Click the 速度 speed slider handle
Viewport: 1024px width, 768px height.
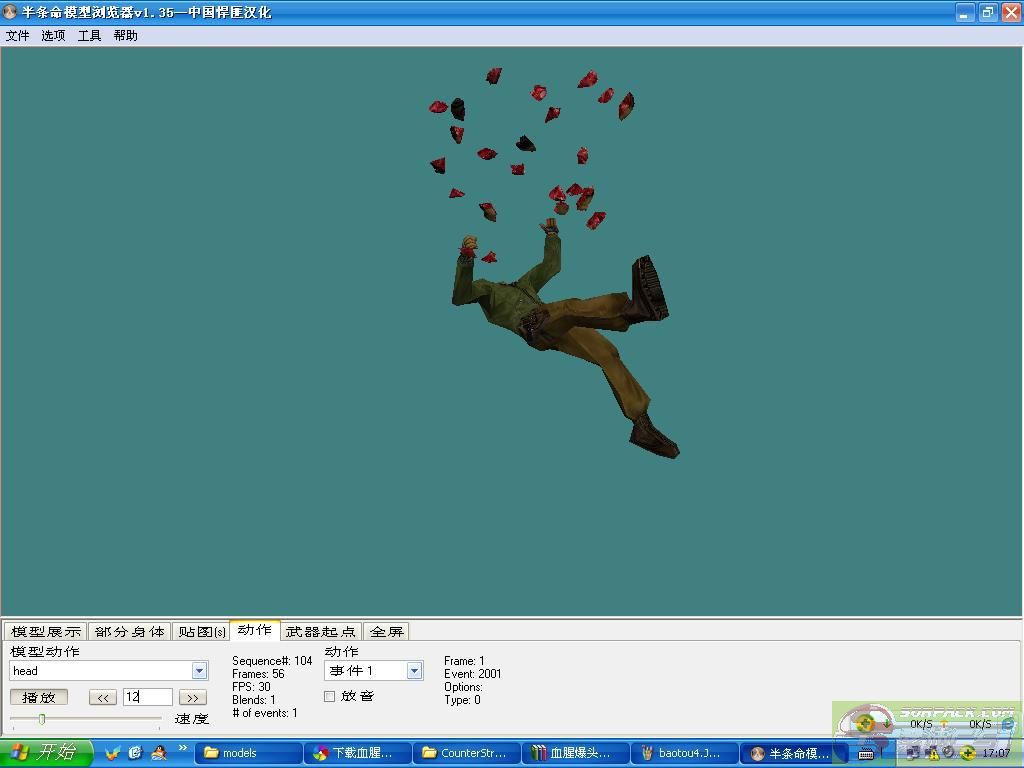click(42, 719)
